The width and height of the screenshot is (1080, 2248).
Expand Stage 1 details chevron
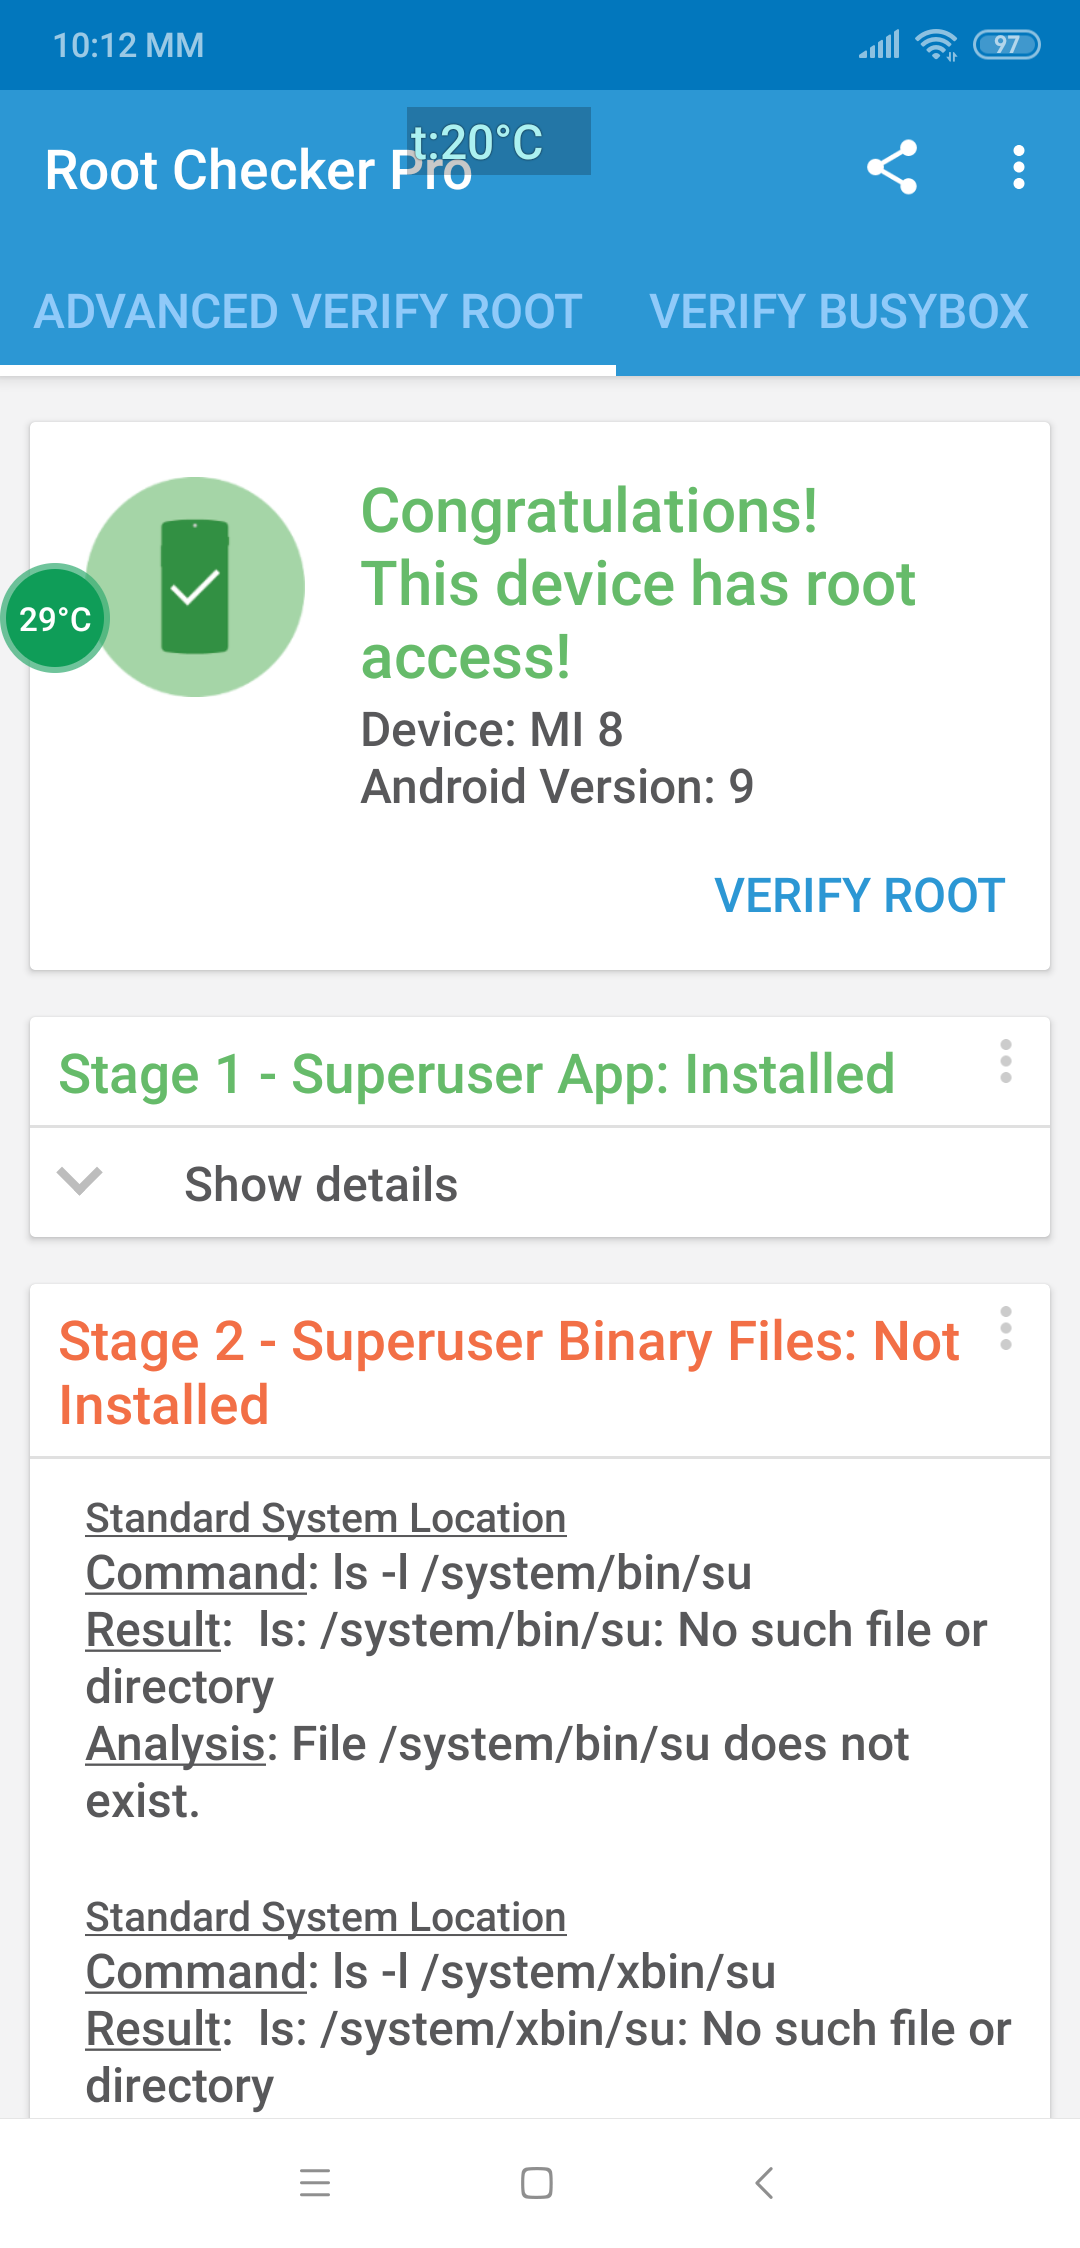pyautogui.click(x=80, y=1183)
